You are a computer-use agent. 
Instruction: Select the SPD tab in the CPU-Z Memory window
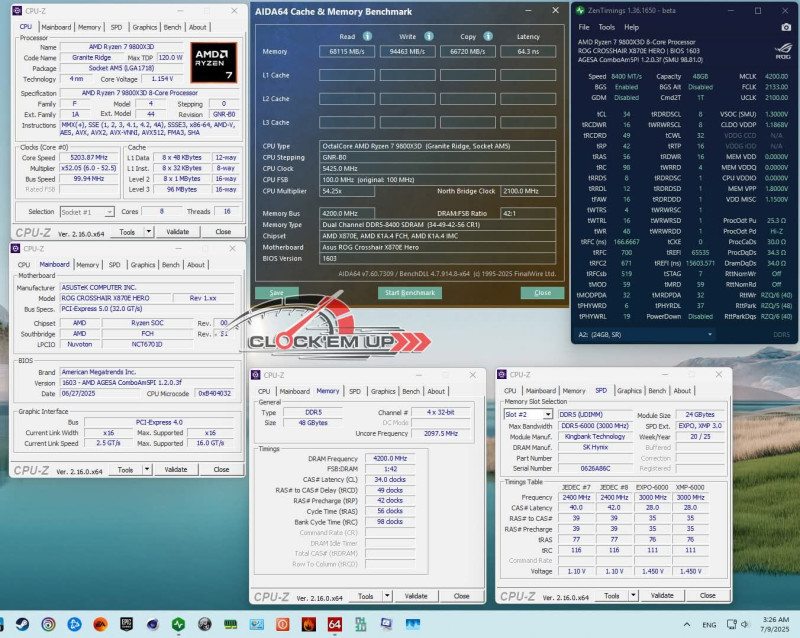[x=355, y=391]
